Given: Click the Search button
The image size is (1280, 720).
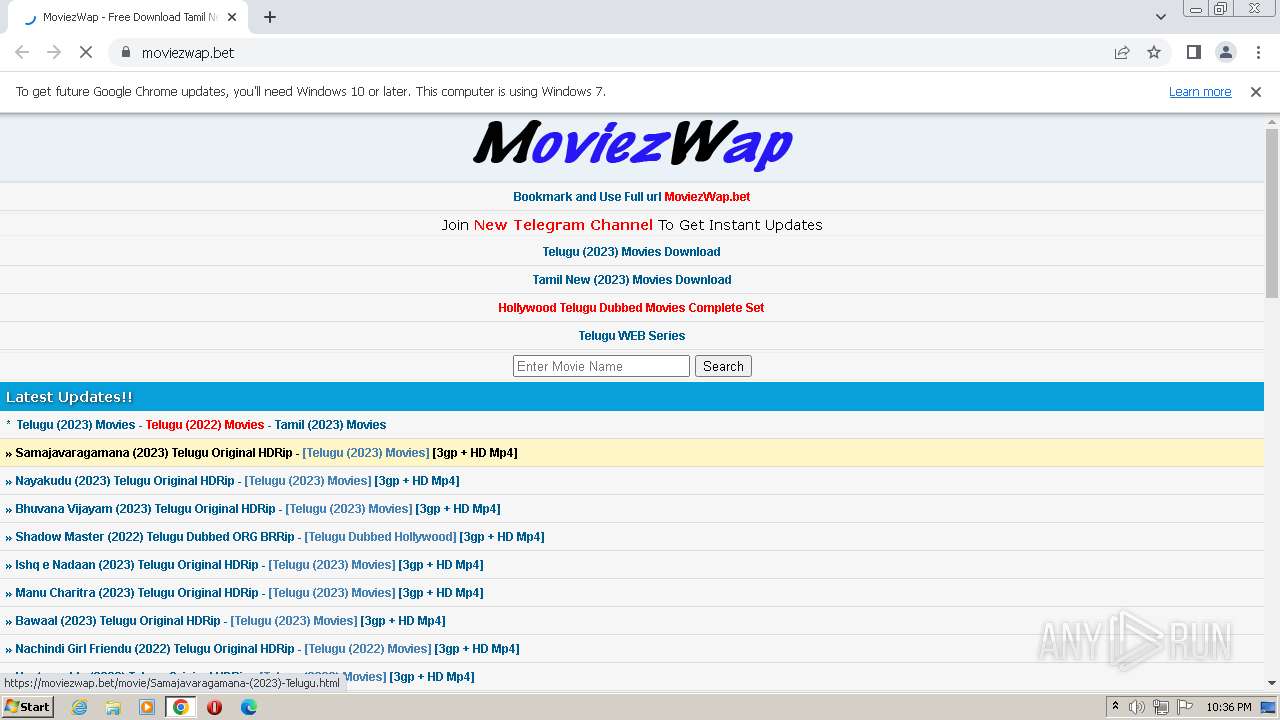Looking at the screenshot, I should point(723,366).
